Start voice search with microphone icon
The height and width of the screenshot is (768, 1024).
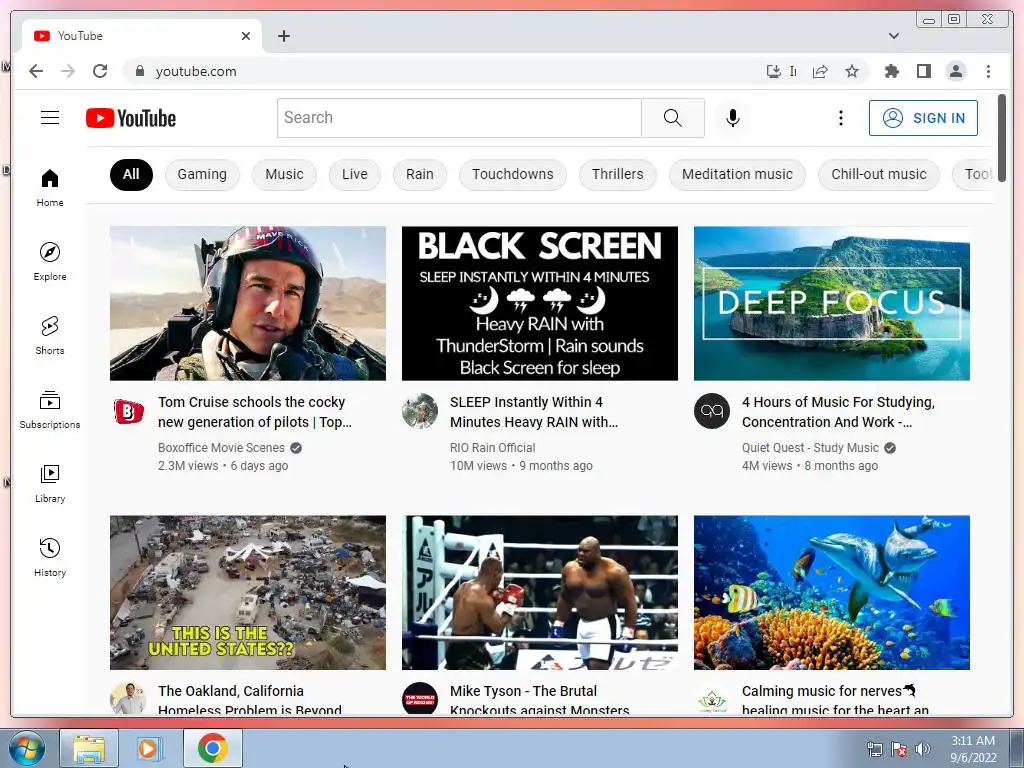pos(733,118)
